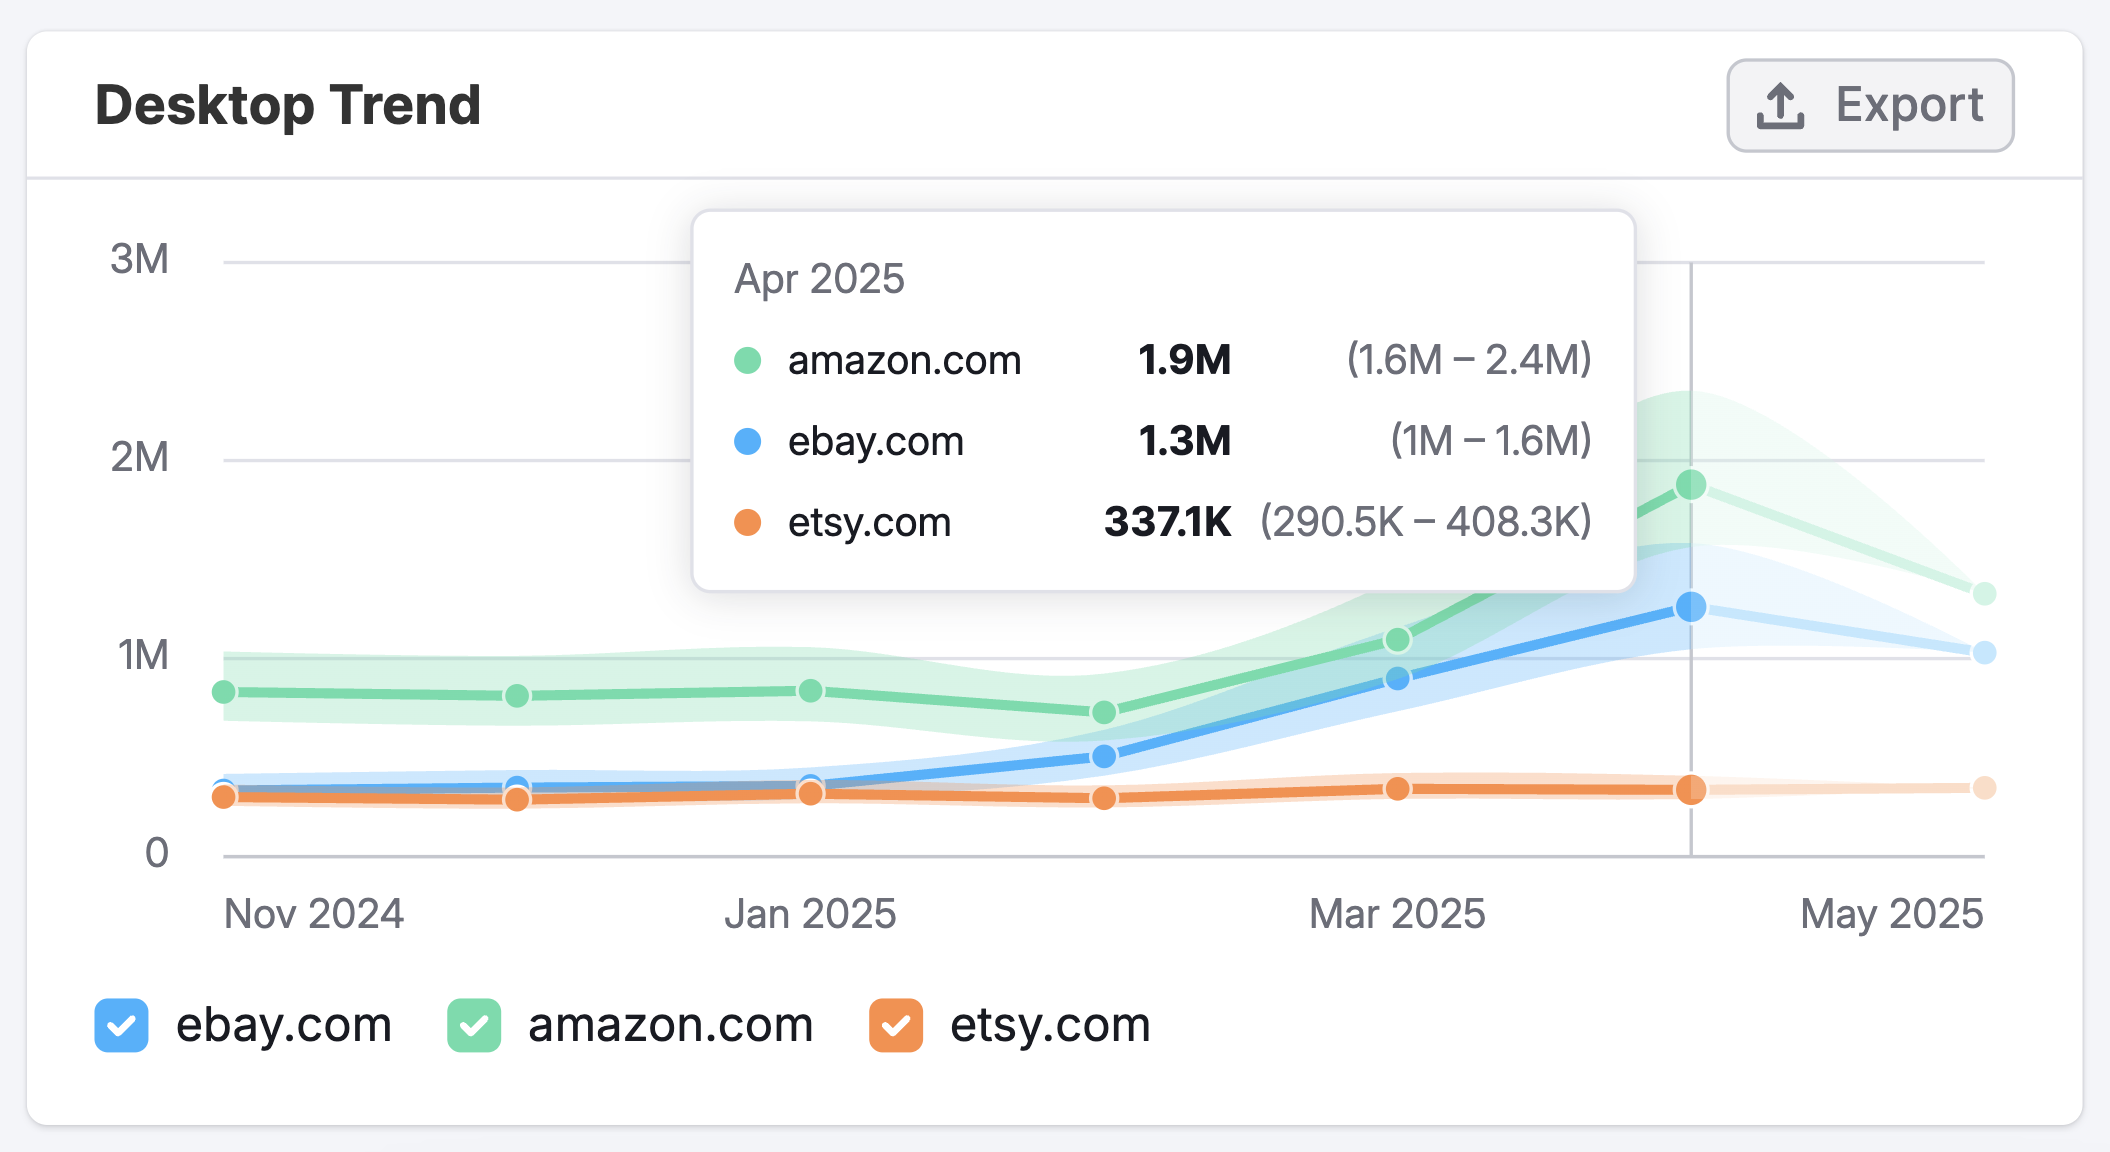The width and height of the screenshot is (2110, 1152).
Task: Select the etsy.com March data point
Action: tap(1398, 789)
